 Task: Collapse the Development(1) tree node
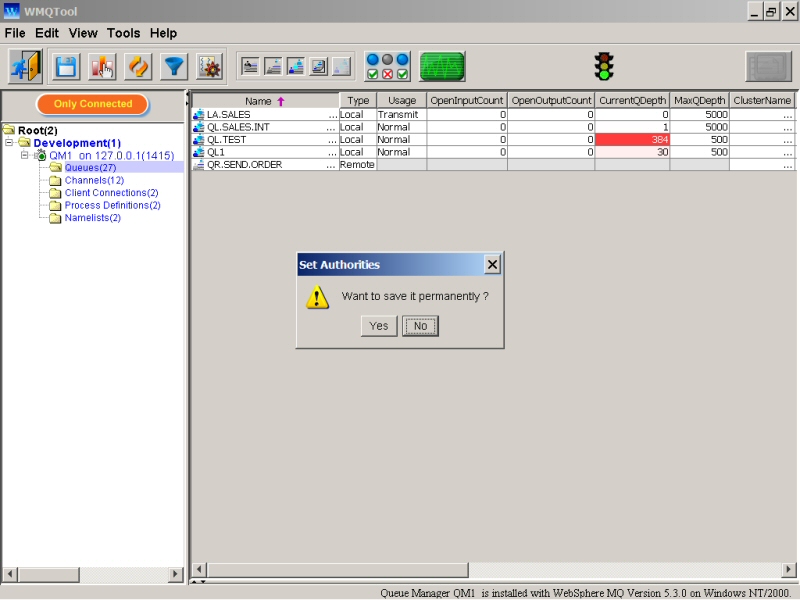[x=9, y=143]
